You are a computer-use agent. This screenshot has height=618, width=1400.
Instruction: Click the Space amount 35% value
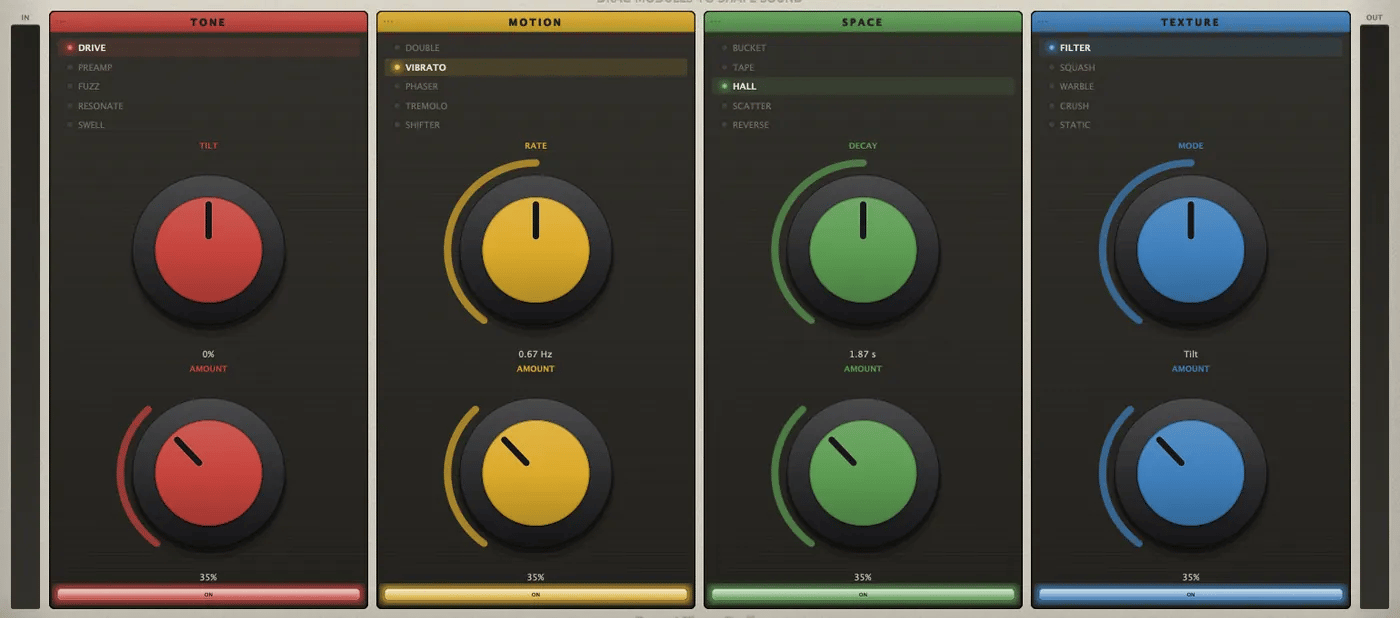pyautogui.click(x=863, y=577)
